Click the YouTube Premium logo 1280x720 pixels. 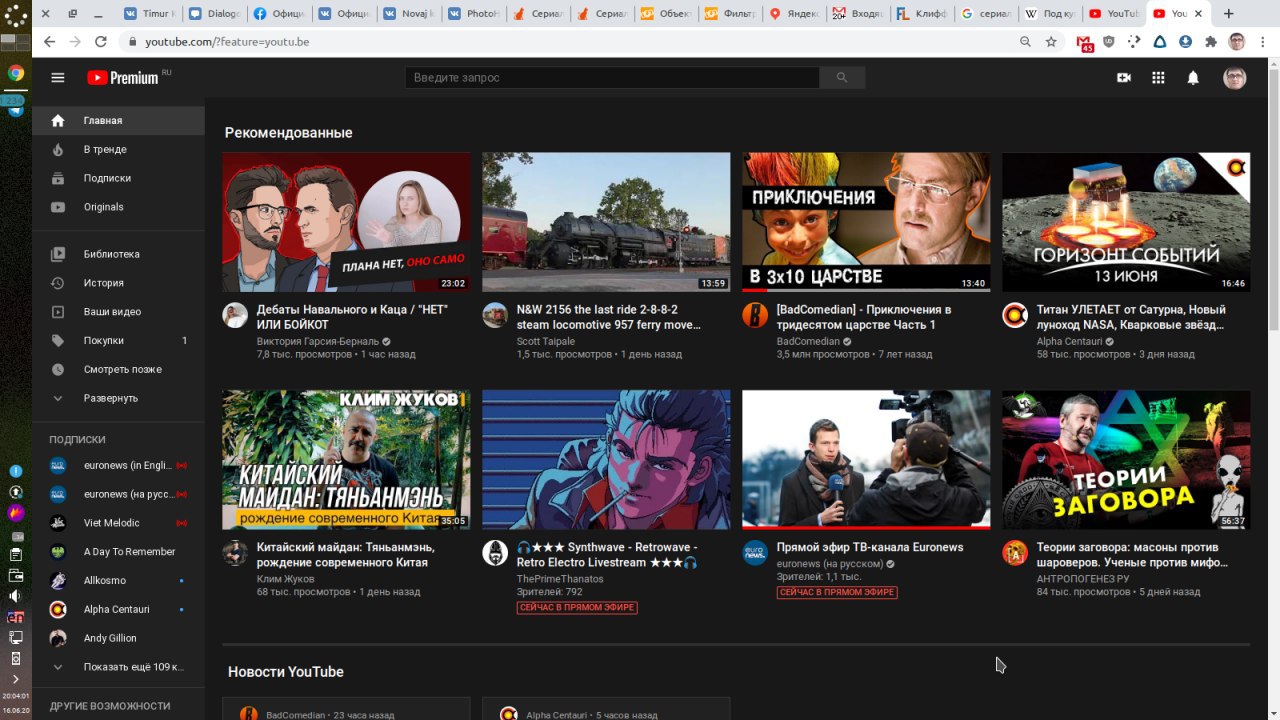122,78
